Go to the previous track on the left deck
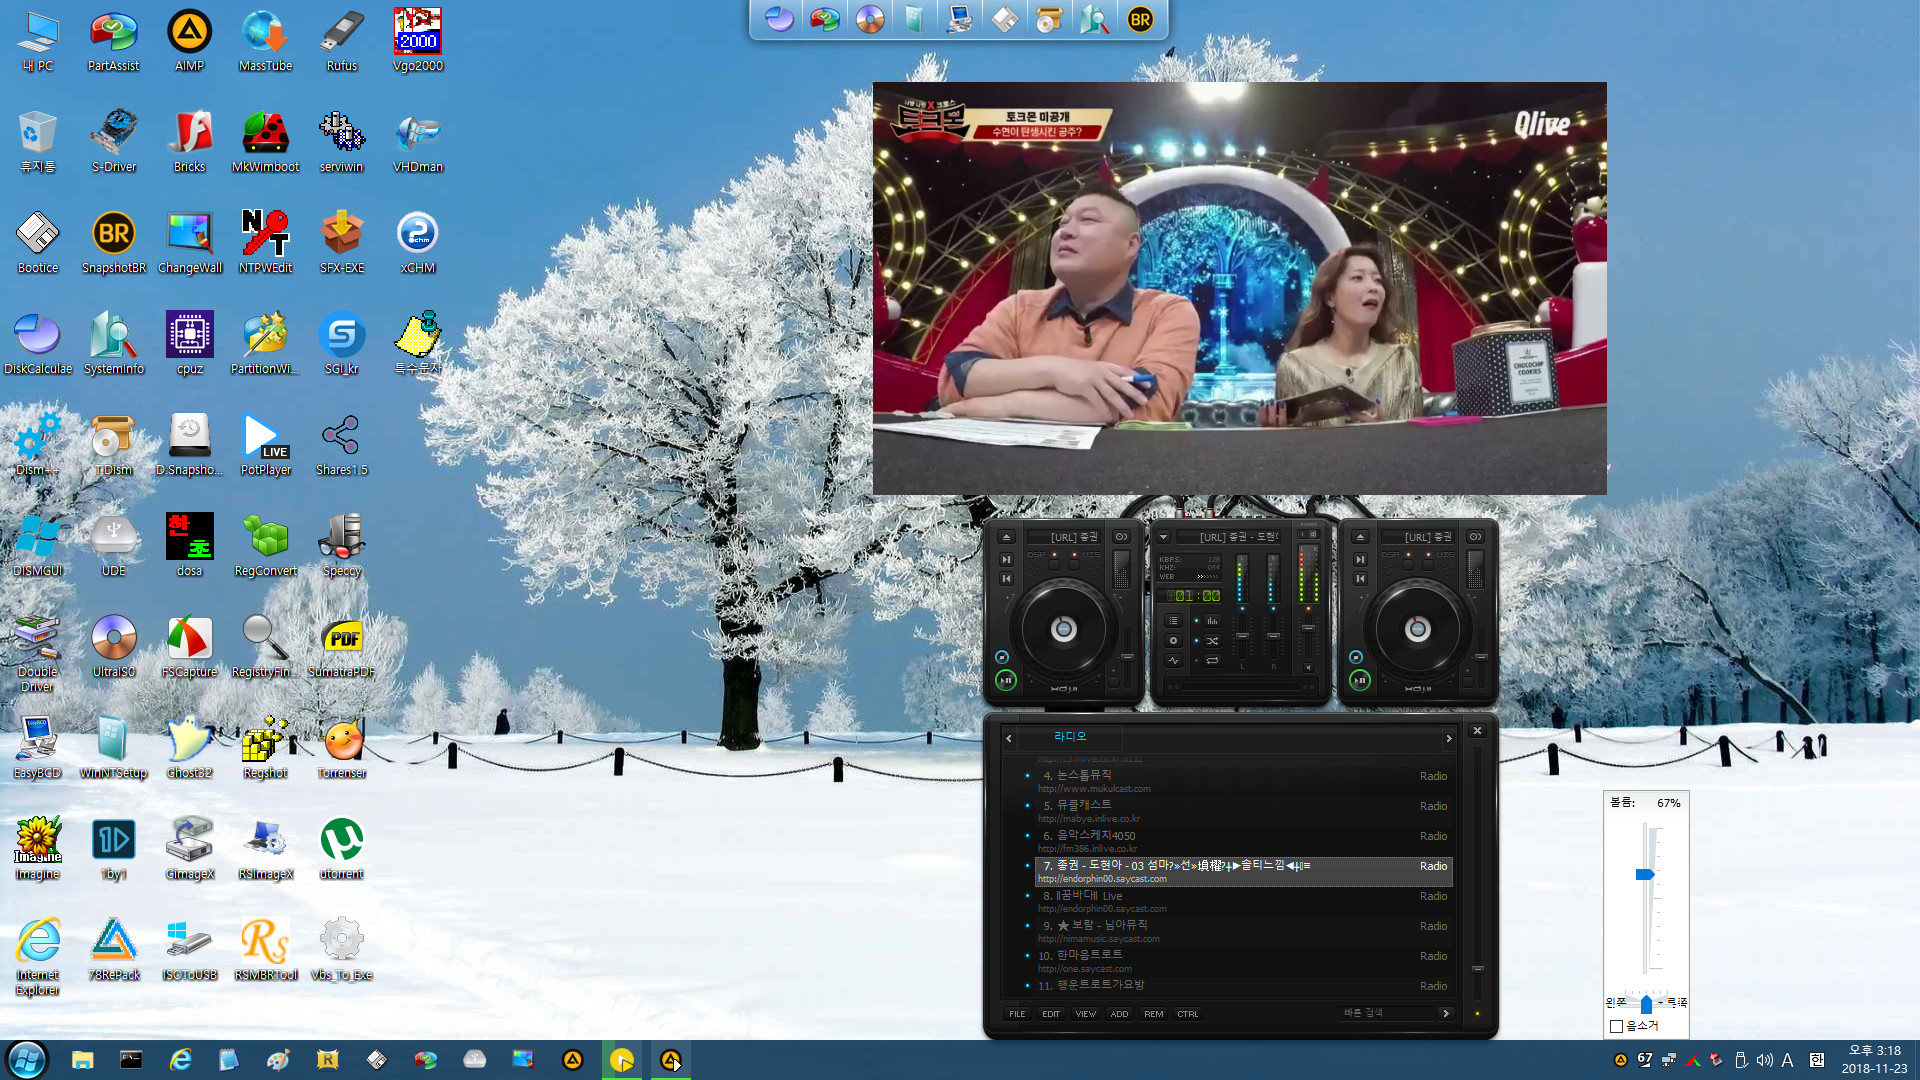Viewport: 1920px width, 1080px height. pyautogui.click(x=1007, y=578)
